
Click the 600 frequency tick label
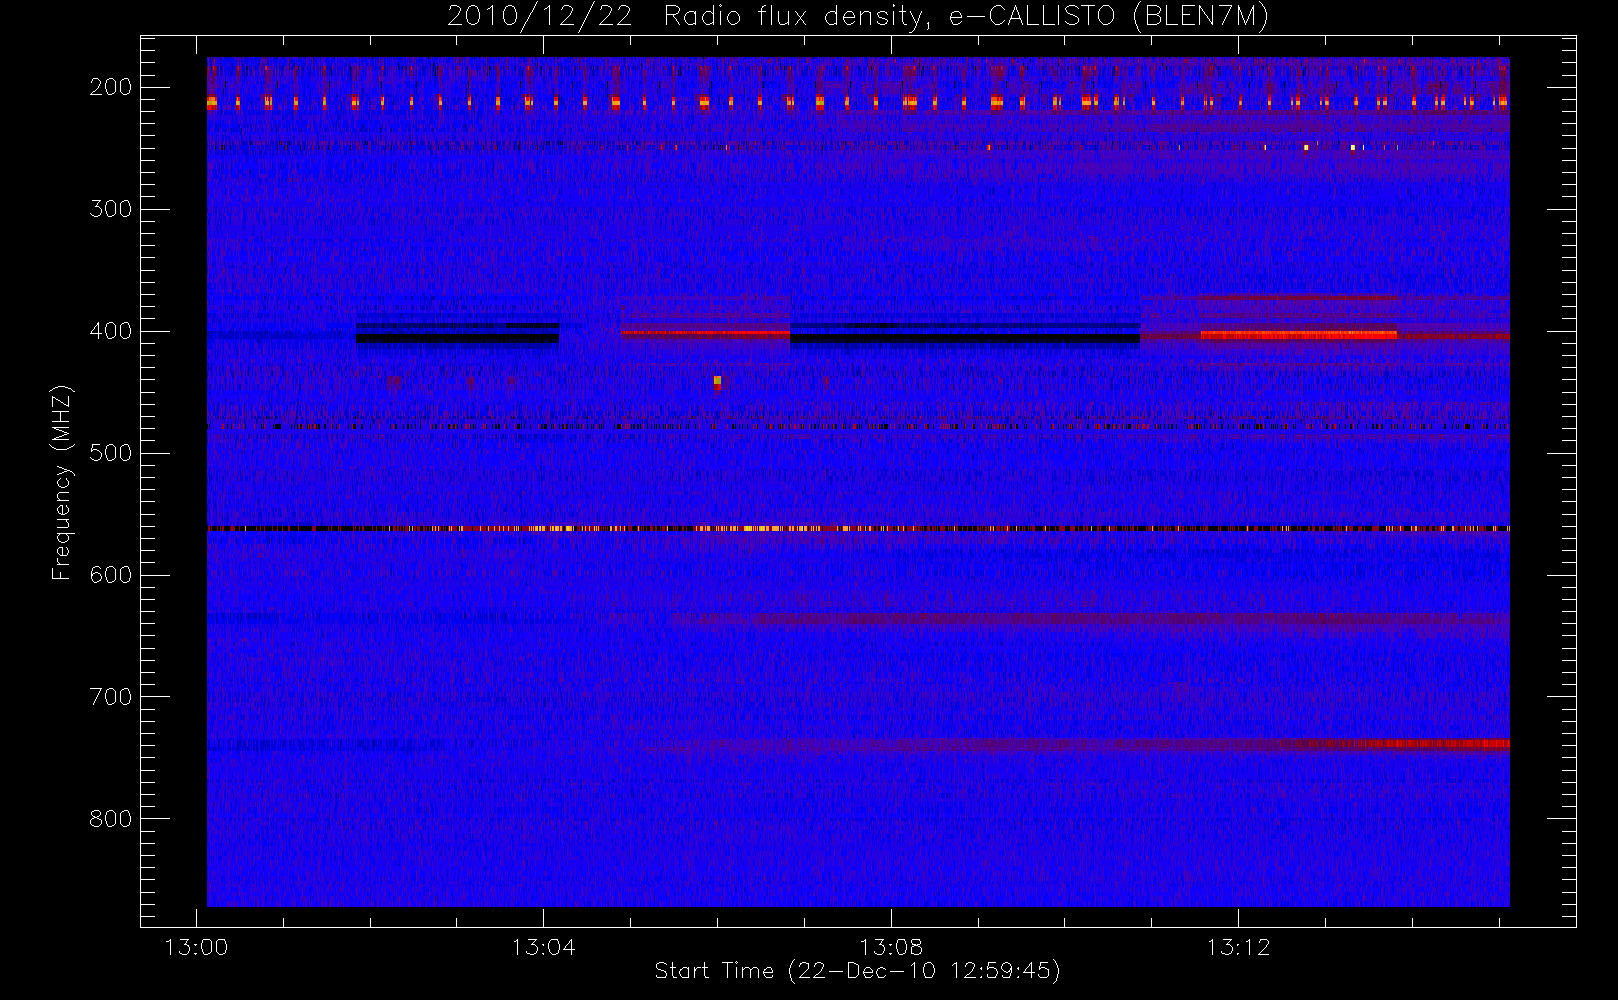110,575
